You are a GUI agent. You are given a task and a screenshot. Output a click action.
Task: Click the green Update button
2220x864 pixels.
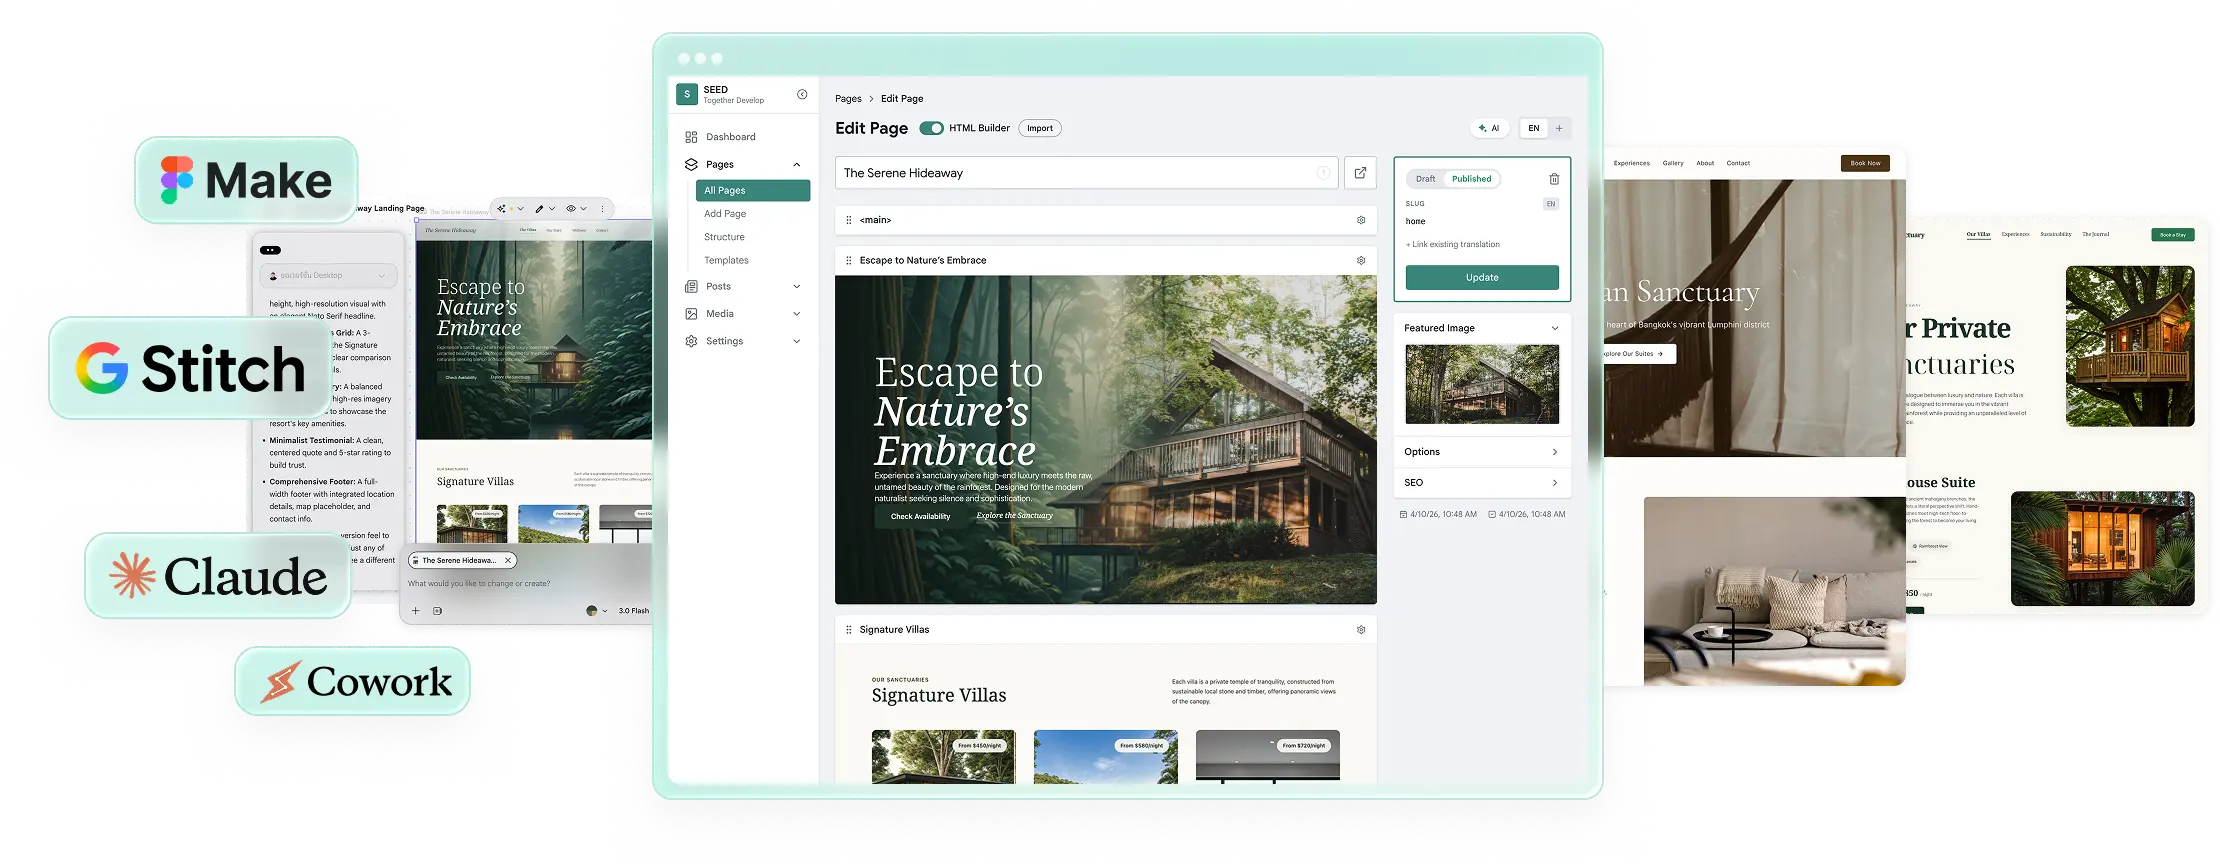(1482, 277)
